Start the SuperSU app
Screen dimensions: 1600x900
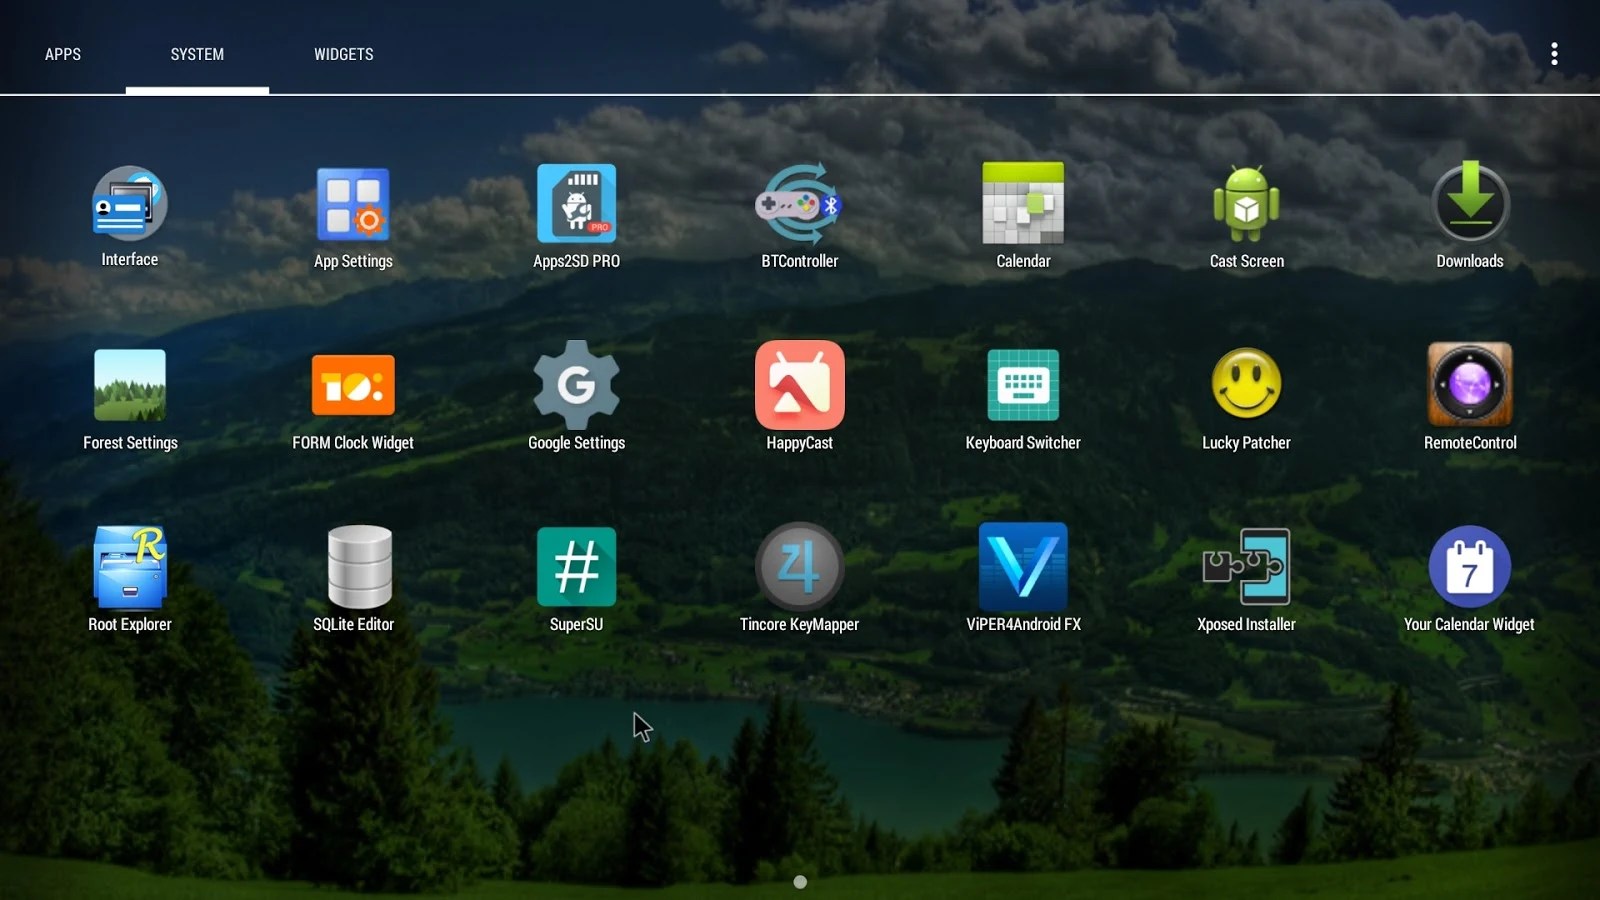coord(577,567)
